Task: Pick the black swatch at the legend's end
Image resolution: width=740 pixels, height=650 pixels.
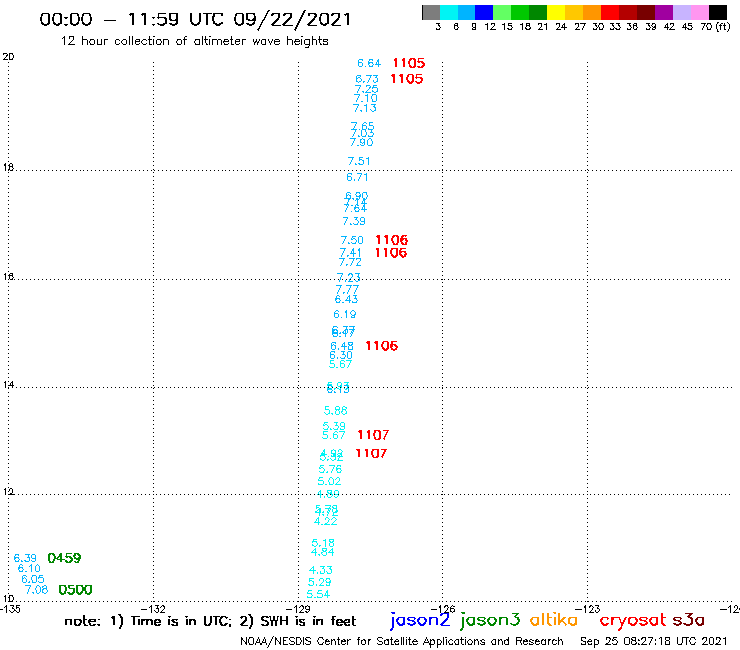Action: tap(718, 12)
